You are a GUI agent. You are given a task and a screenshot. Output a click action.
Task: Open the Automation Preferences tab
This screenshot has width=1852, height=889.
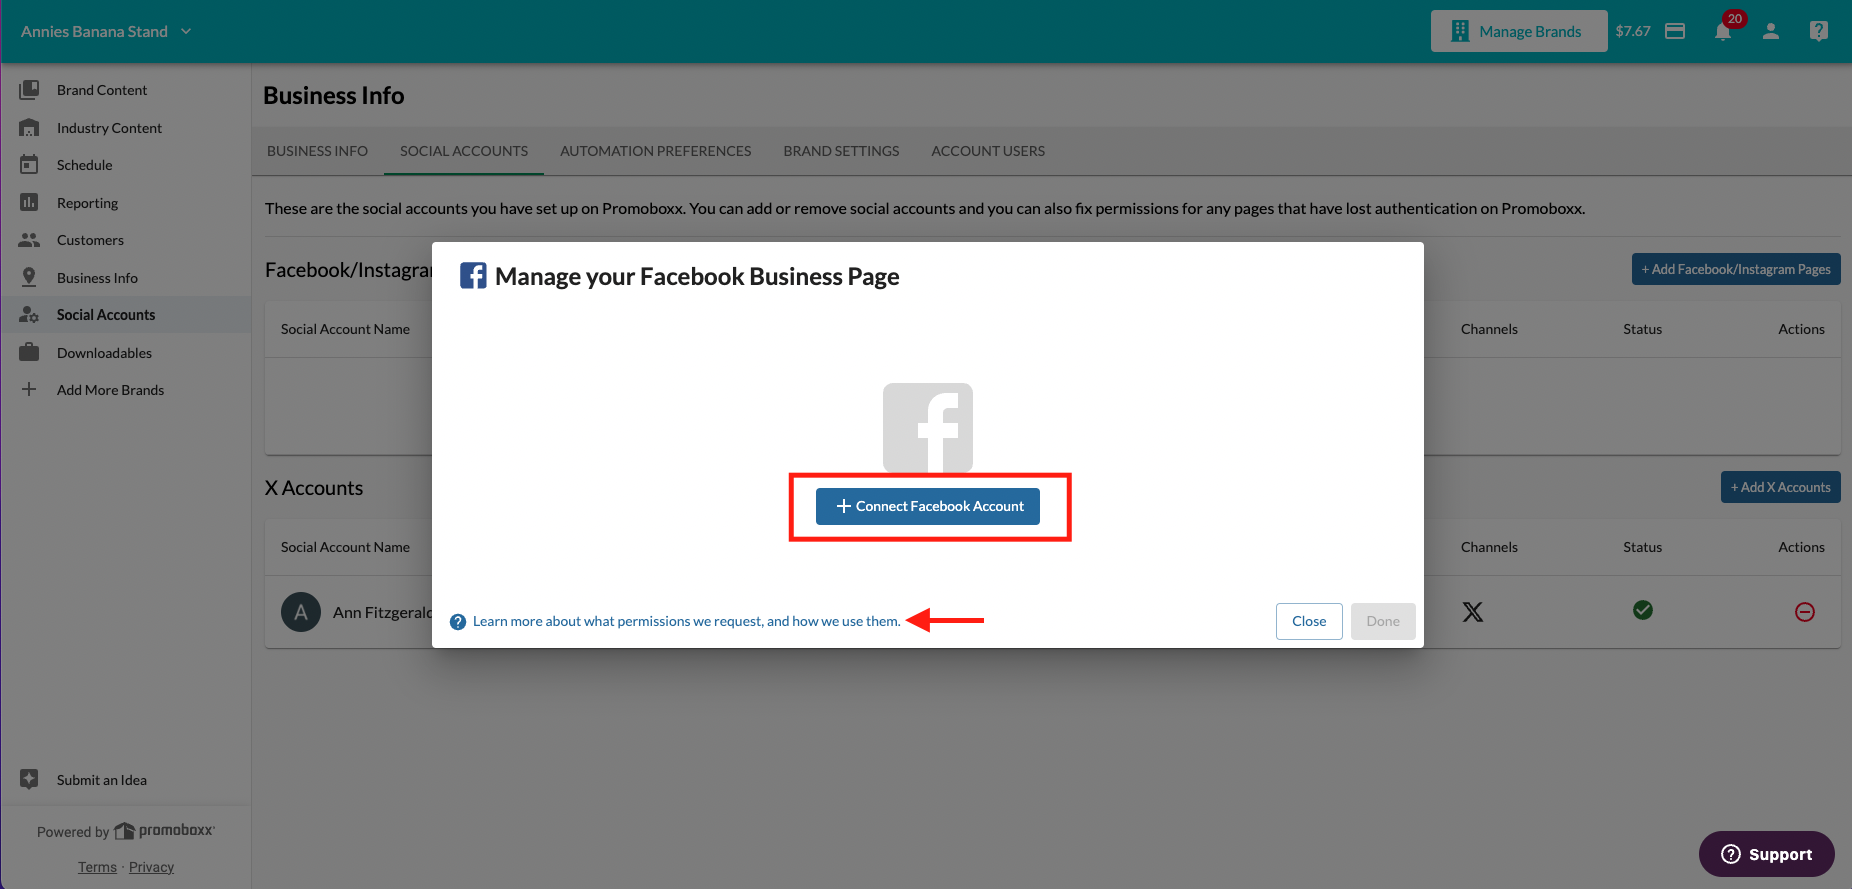click(x=656, y=151)
